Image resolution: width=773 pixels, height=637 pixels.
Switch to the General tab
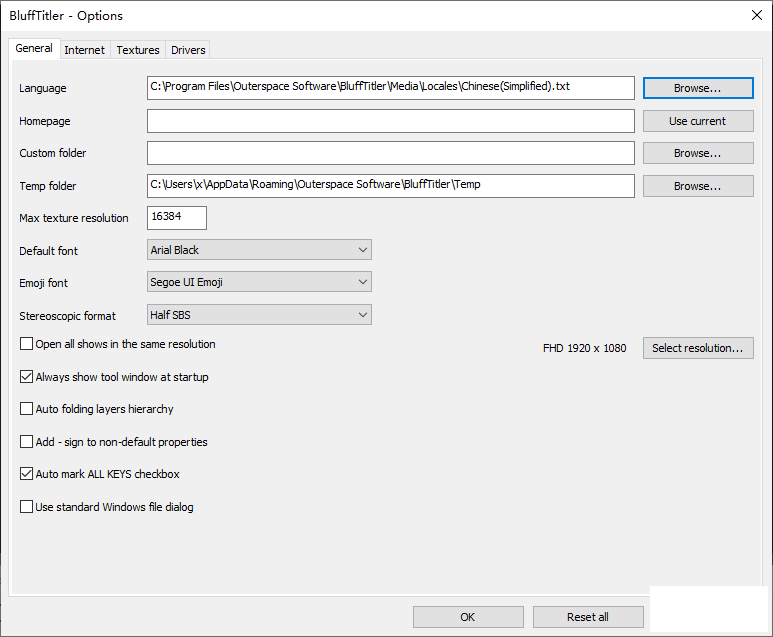[34, 48]
